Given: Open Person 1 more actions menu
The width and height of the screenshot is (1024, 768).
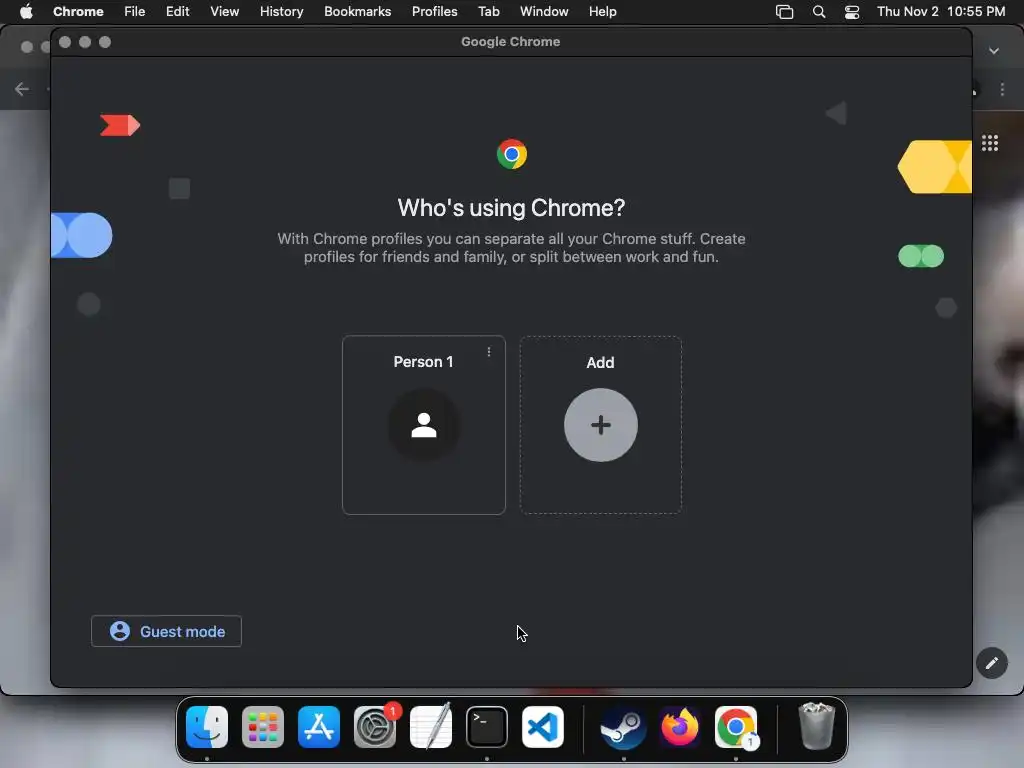Looking at the screenshot, I should [x=488, y=352].
